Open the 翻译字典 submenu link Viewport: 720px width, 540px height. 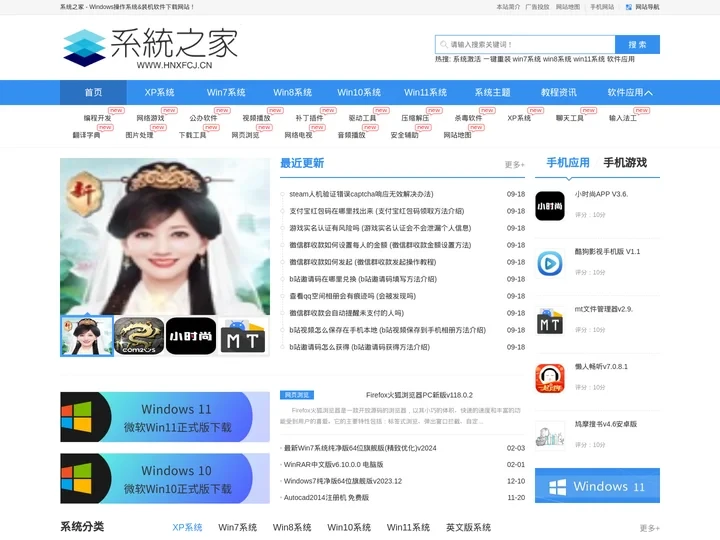click(86, 135)
